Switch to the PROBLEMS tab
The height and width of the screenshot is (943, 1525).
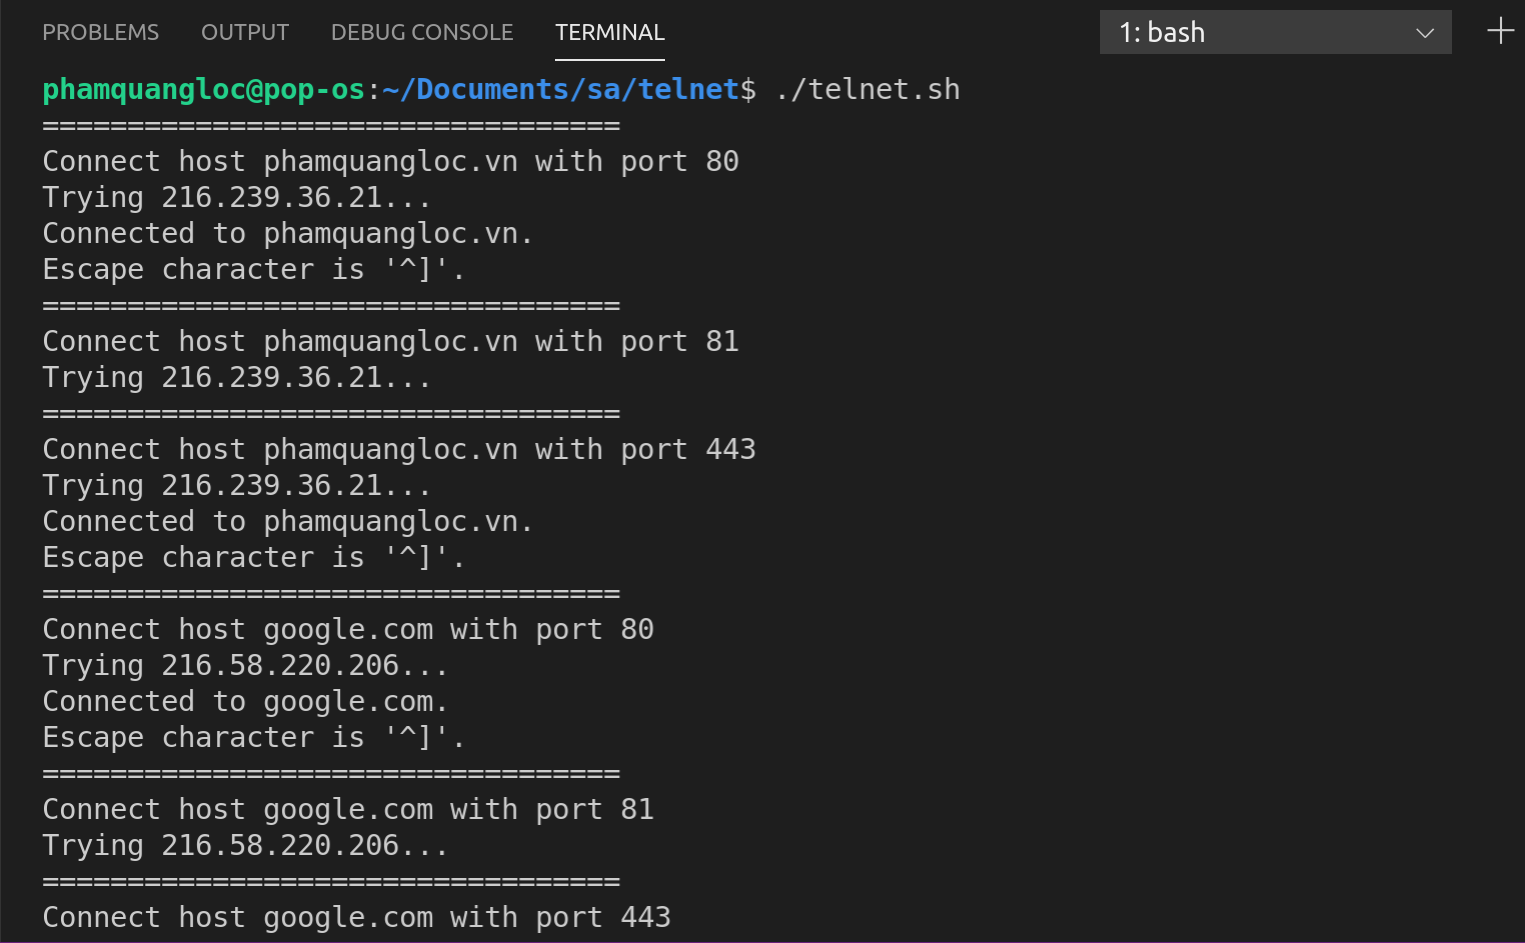100,32
